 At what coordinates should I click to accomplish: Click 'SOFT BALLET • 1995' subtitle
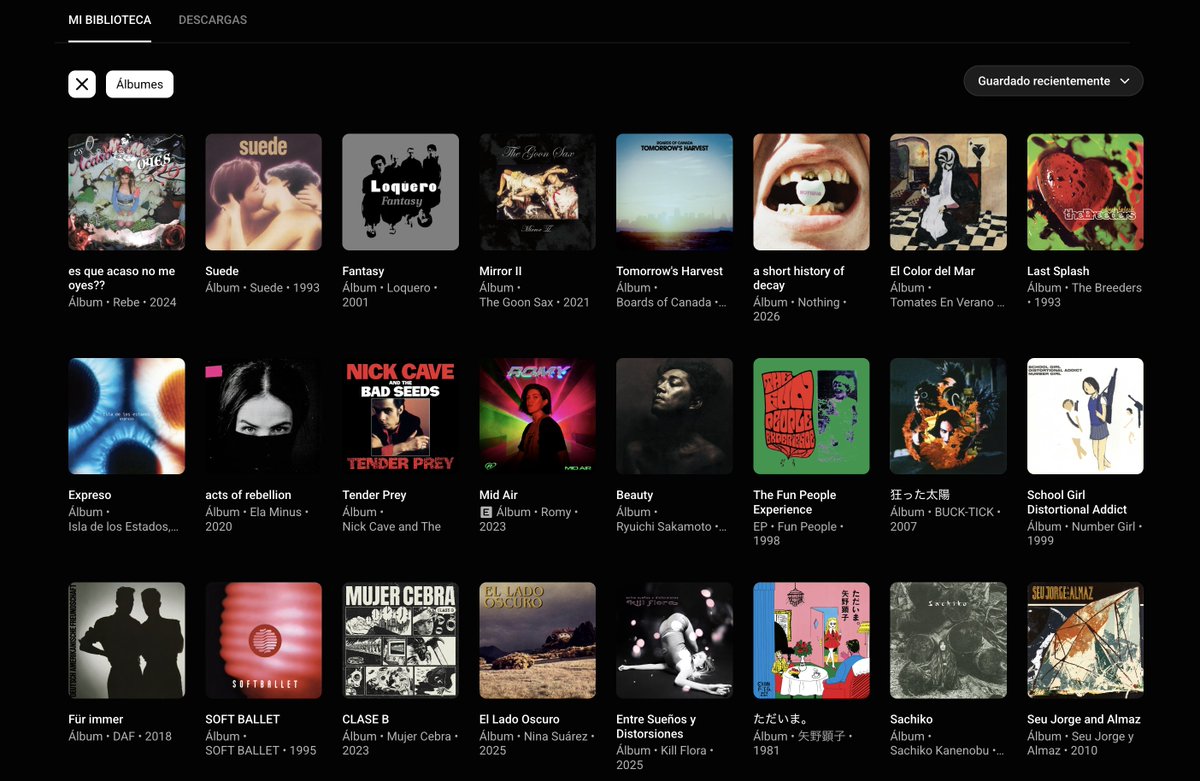(x=260, y=750)
